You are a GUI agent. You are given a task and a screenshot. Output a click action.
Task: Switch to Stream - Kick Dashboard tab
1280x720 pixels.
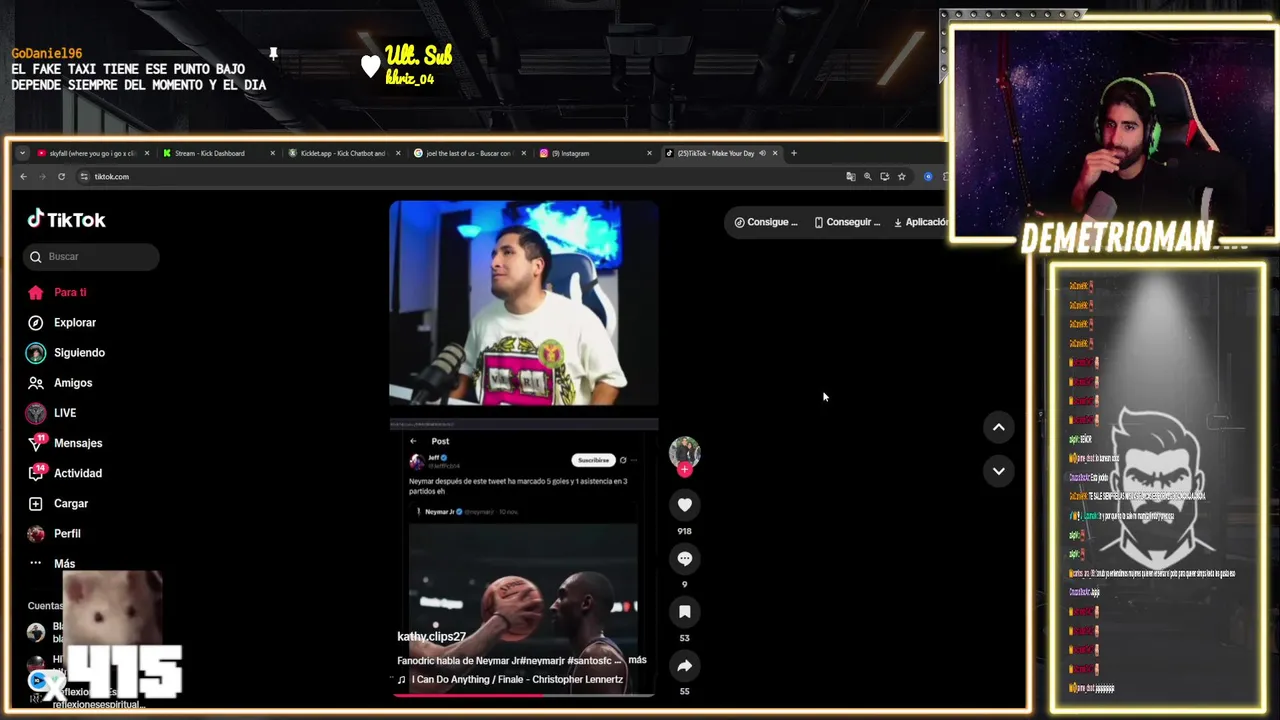(x=210, y=153)
